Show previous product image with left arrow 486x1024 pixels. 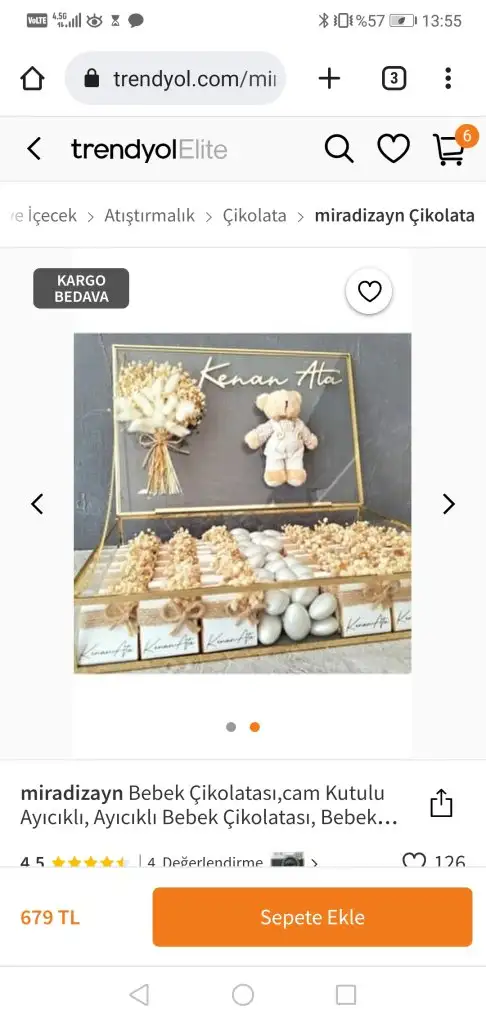[x=37, y=504]
